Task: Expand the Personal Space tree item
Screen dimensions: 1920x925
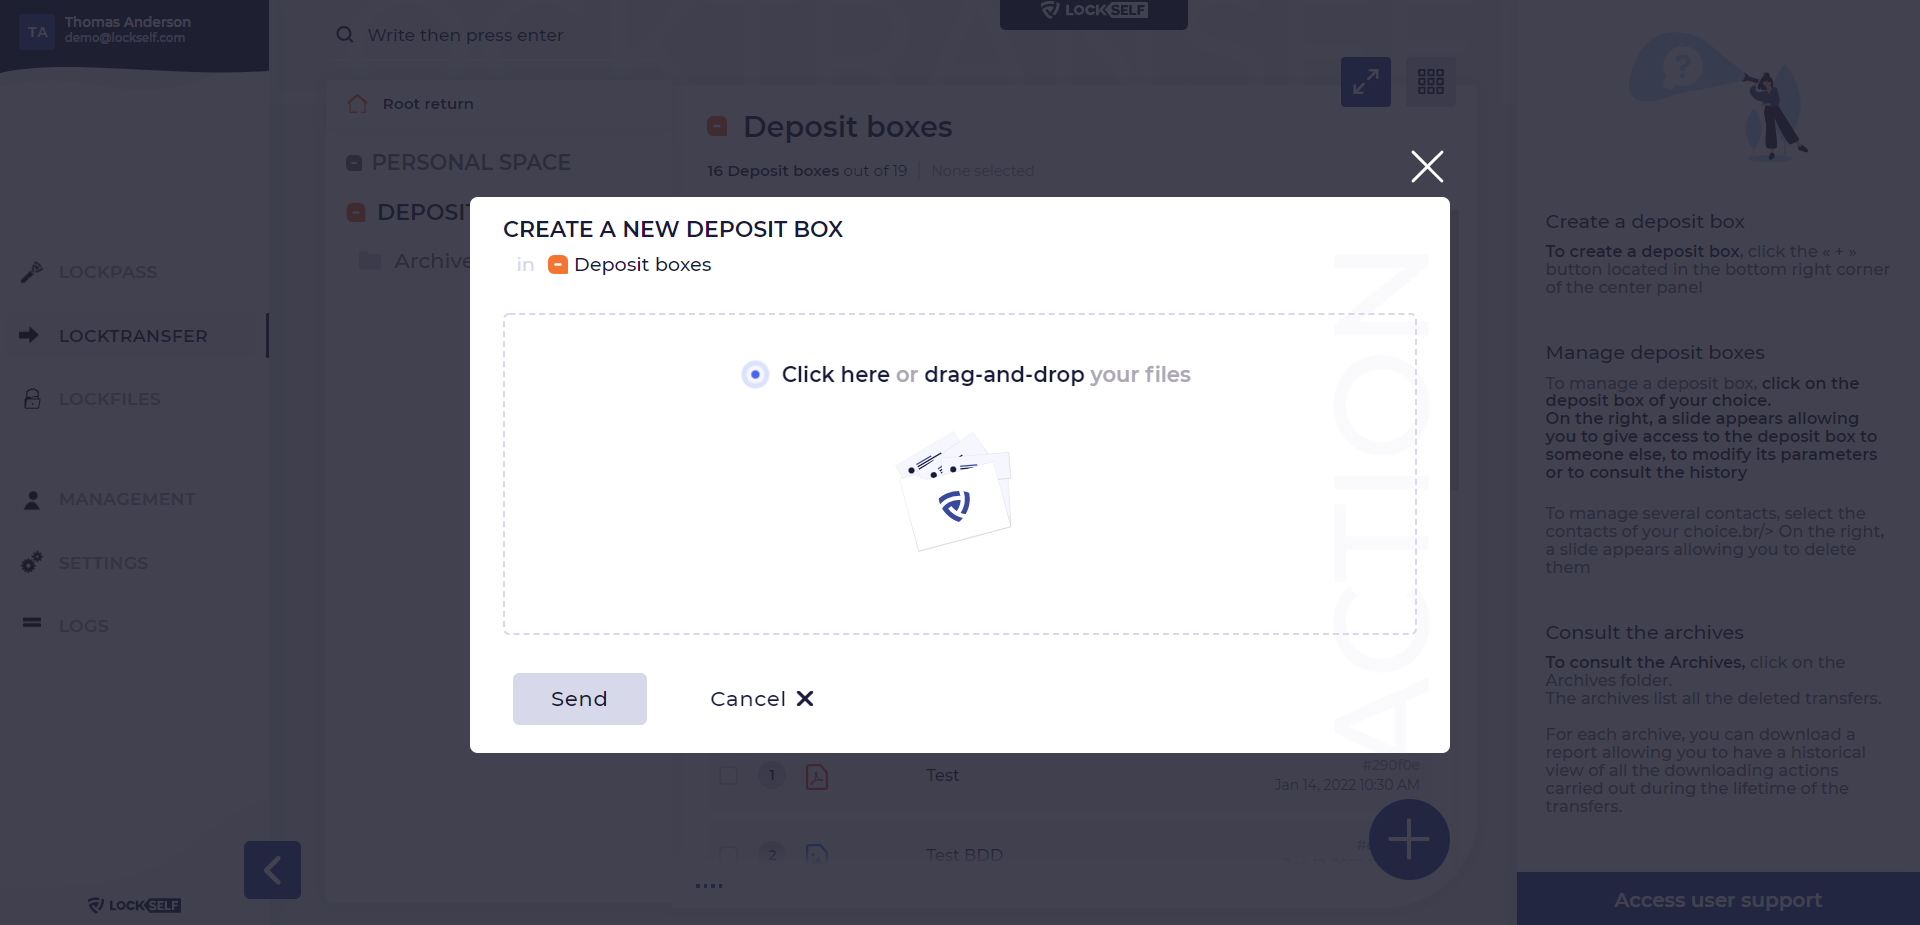Action: pos(459,162)
